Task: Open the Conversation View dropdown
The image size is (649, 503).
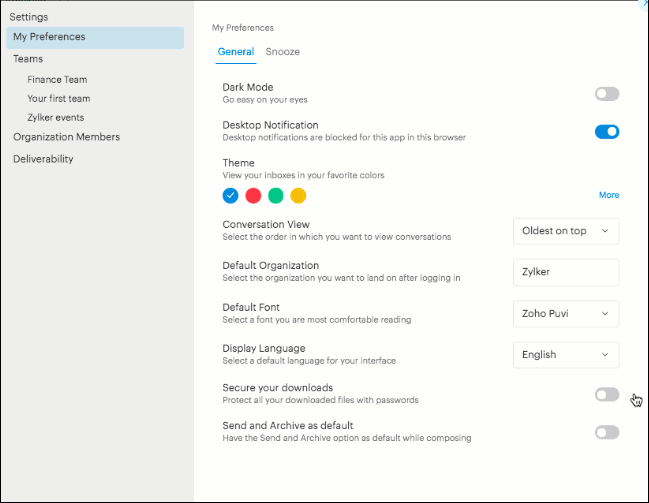Action: [566, 231]
